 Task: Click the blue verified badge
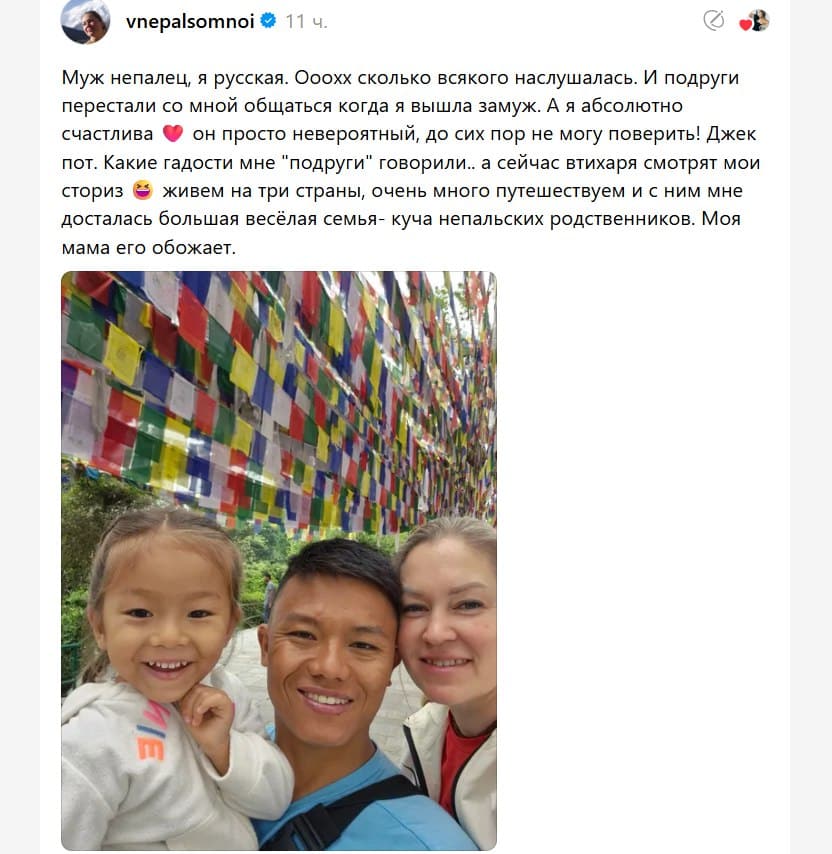pyautogui.click(x=268, y=21)
